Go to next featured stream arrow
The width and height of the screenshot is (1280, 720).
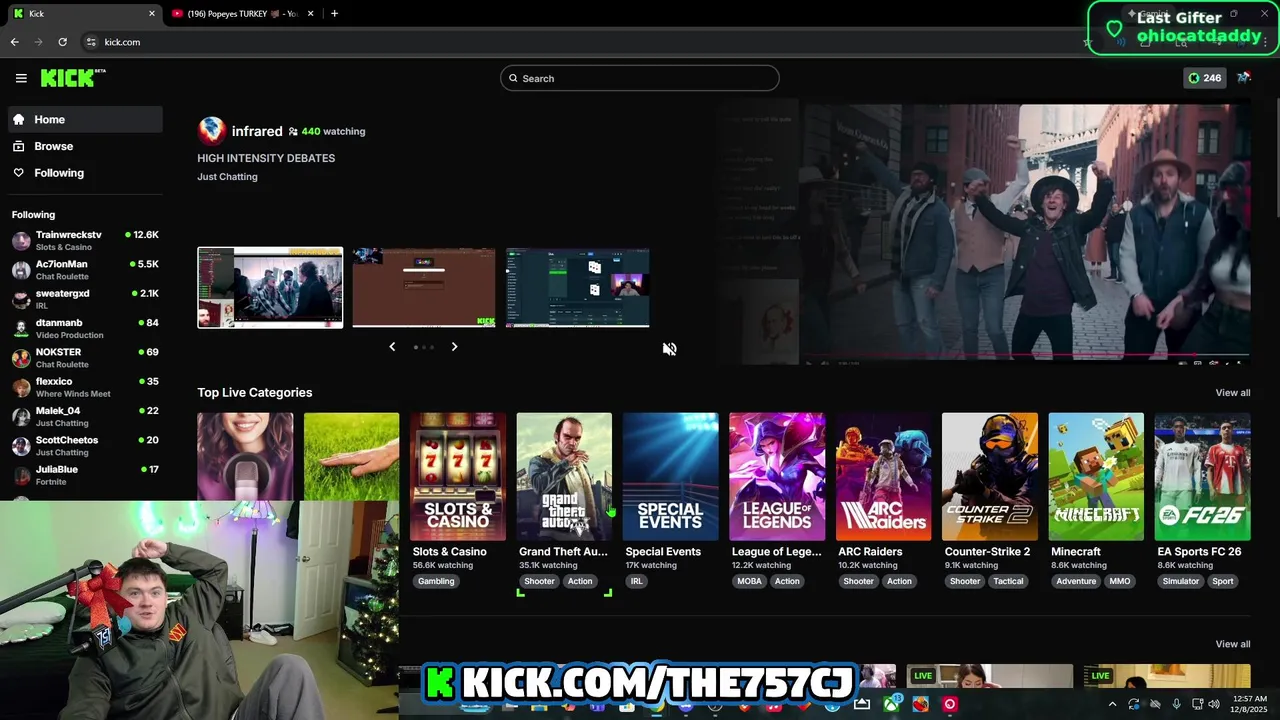[454, 347]
